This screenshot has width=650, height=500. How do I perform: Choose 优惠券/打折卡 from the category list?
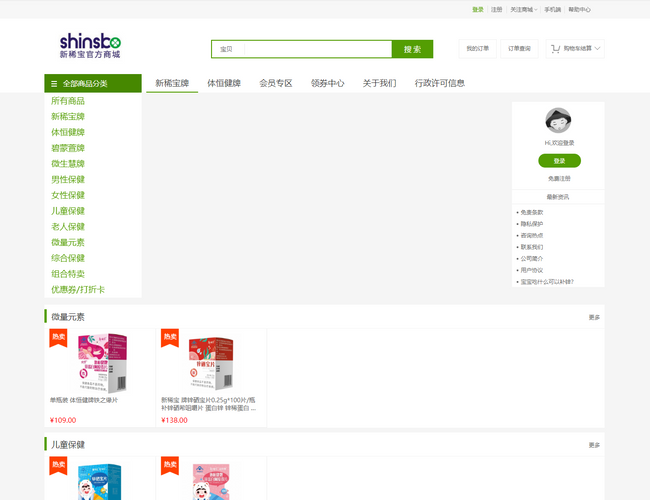coord(78,290)
